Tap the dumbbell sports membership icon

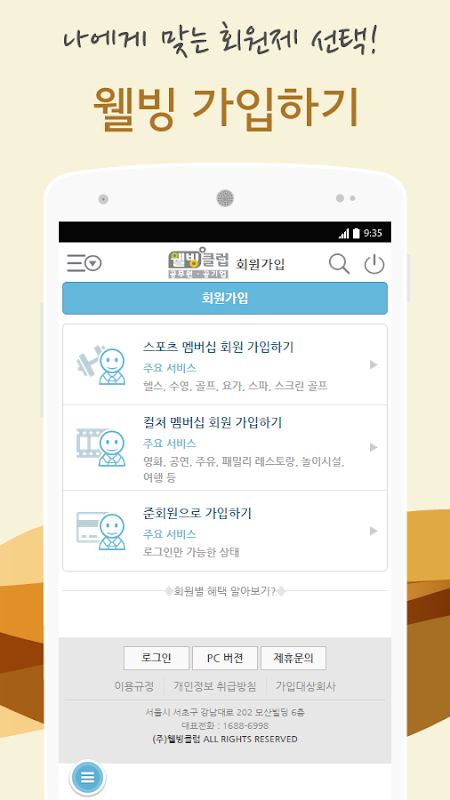tap(101, 365)
